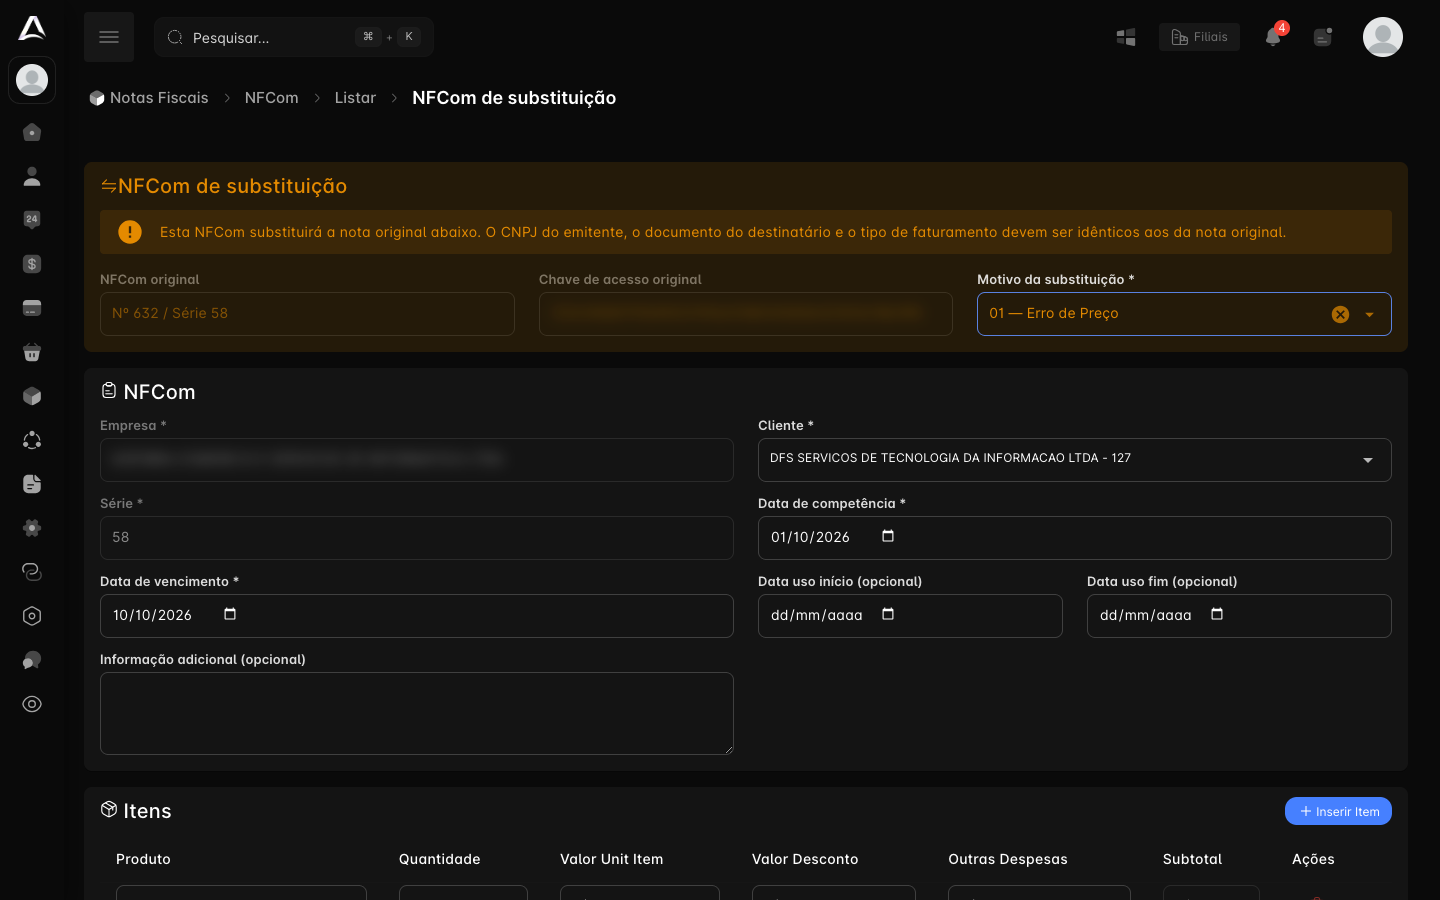Click the NFCom original field
Viewport: 1440px width, 900px height.
click(x=307, y=314)
